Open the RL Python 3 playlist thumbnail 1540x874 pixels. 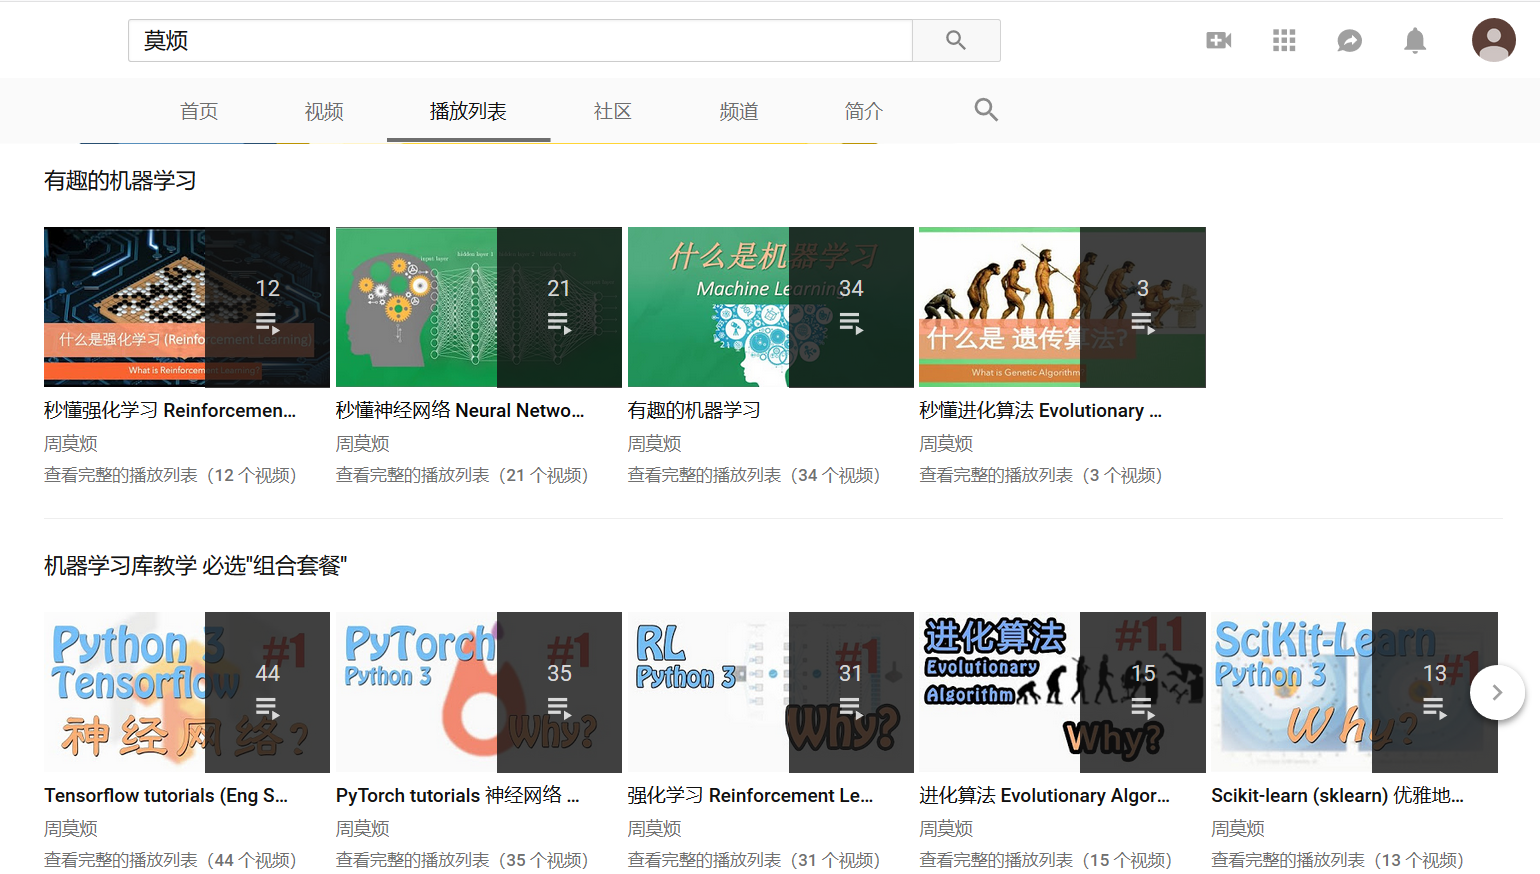click(771, 692)
